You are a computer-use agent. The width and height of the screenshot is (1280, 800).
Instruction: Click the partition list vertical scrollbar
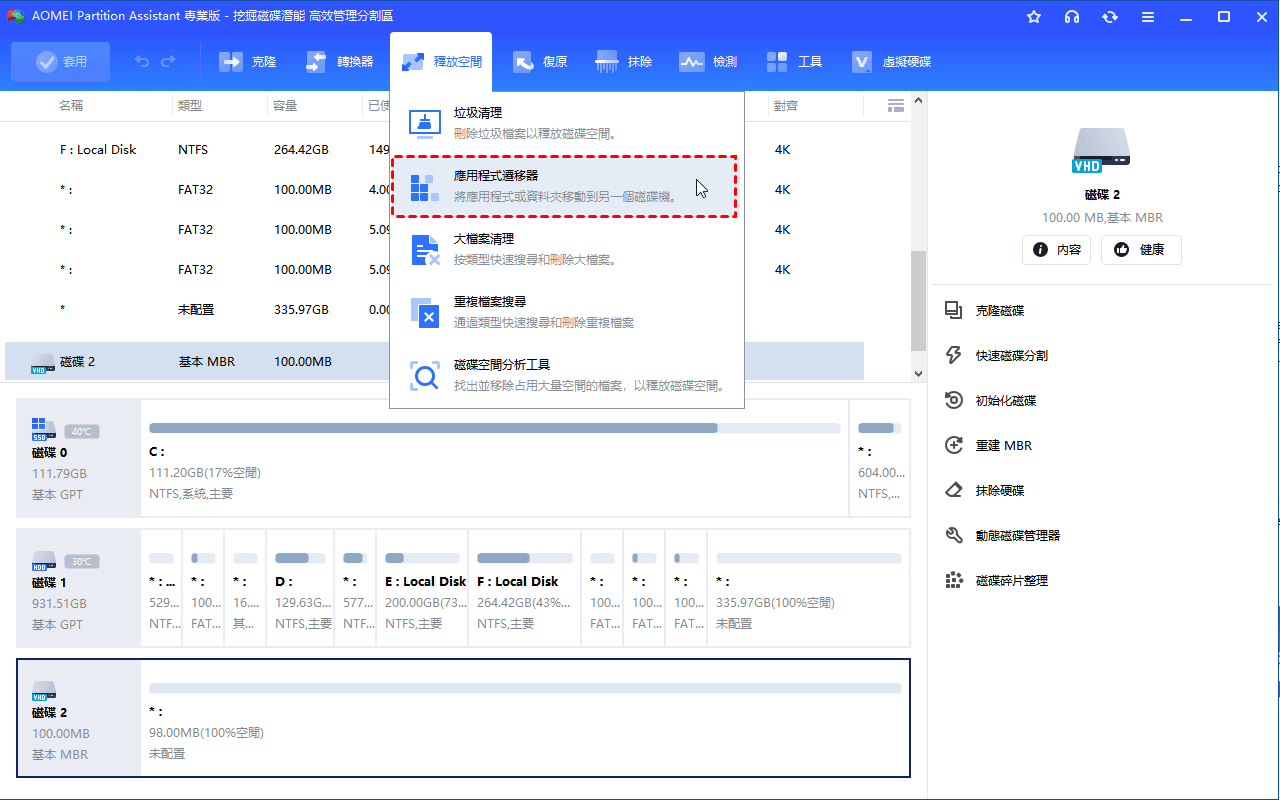(x=918, y=300)
